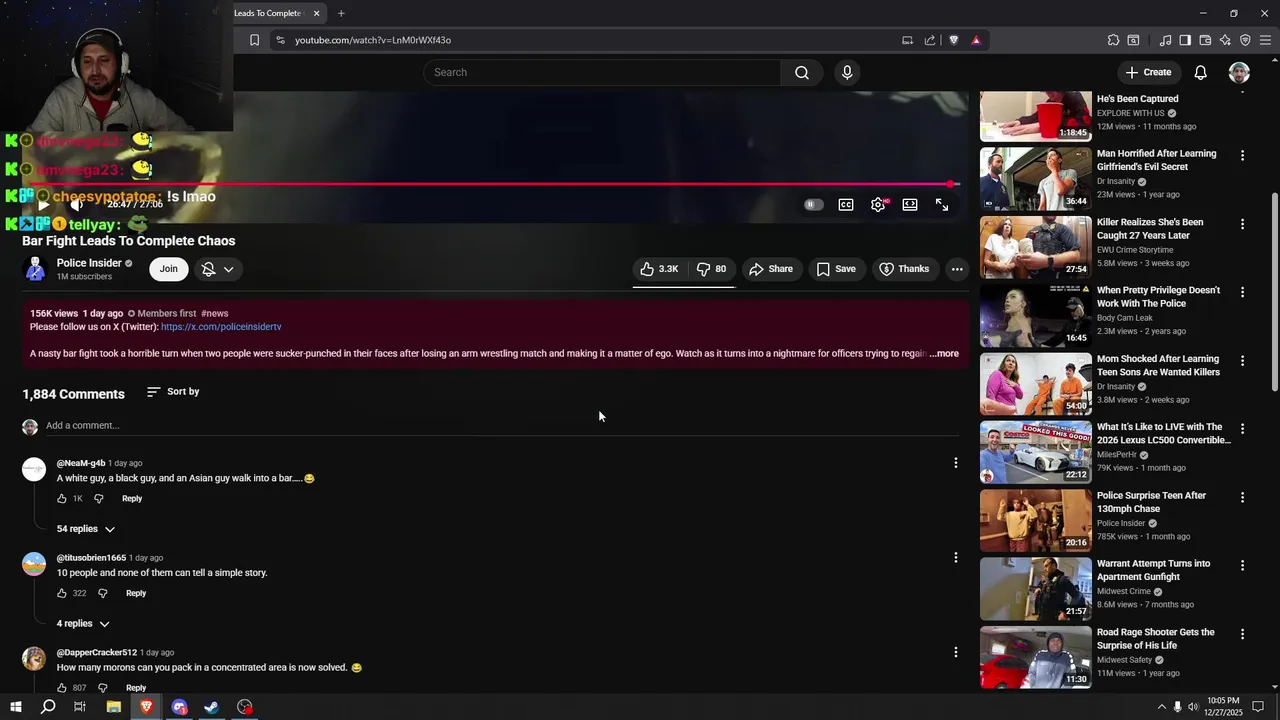
Task: Open YouTube notifications via the bell icon
Action: click(1201, 72)
